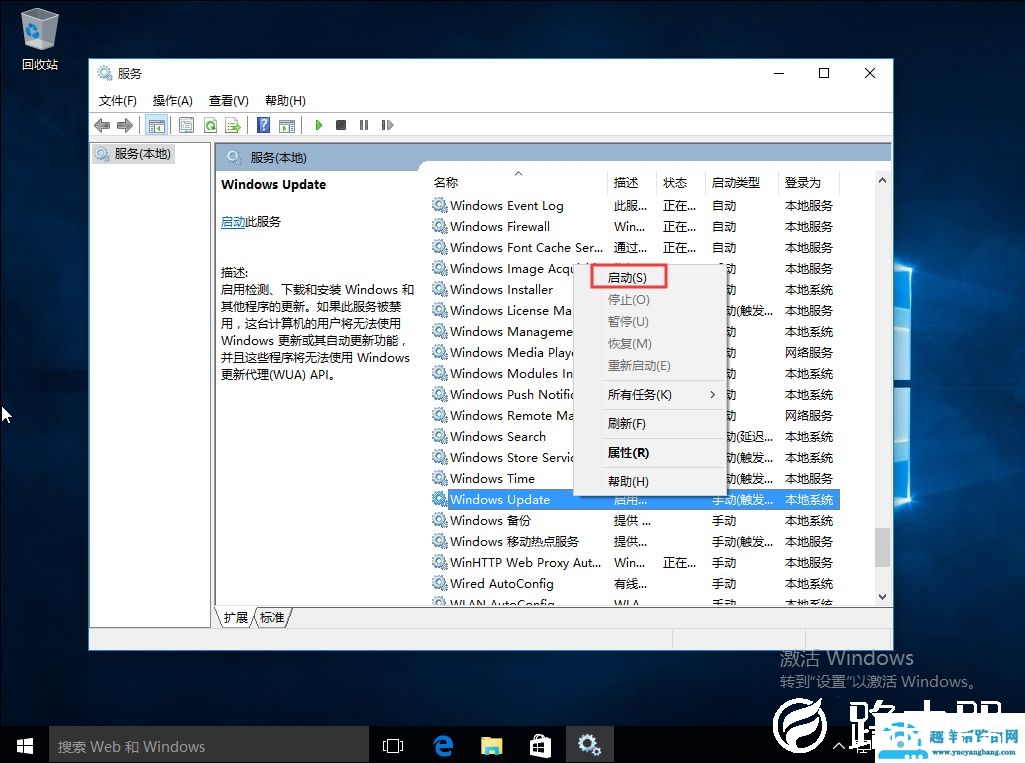Open the 操作(A) menu

click(x=173, y=101)
